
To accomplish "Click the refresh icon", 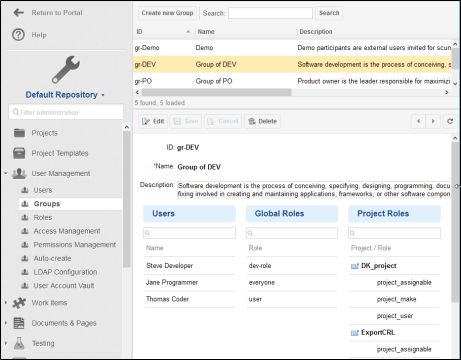I will (x=450, y=121).
